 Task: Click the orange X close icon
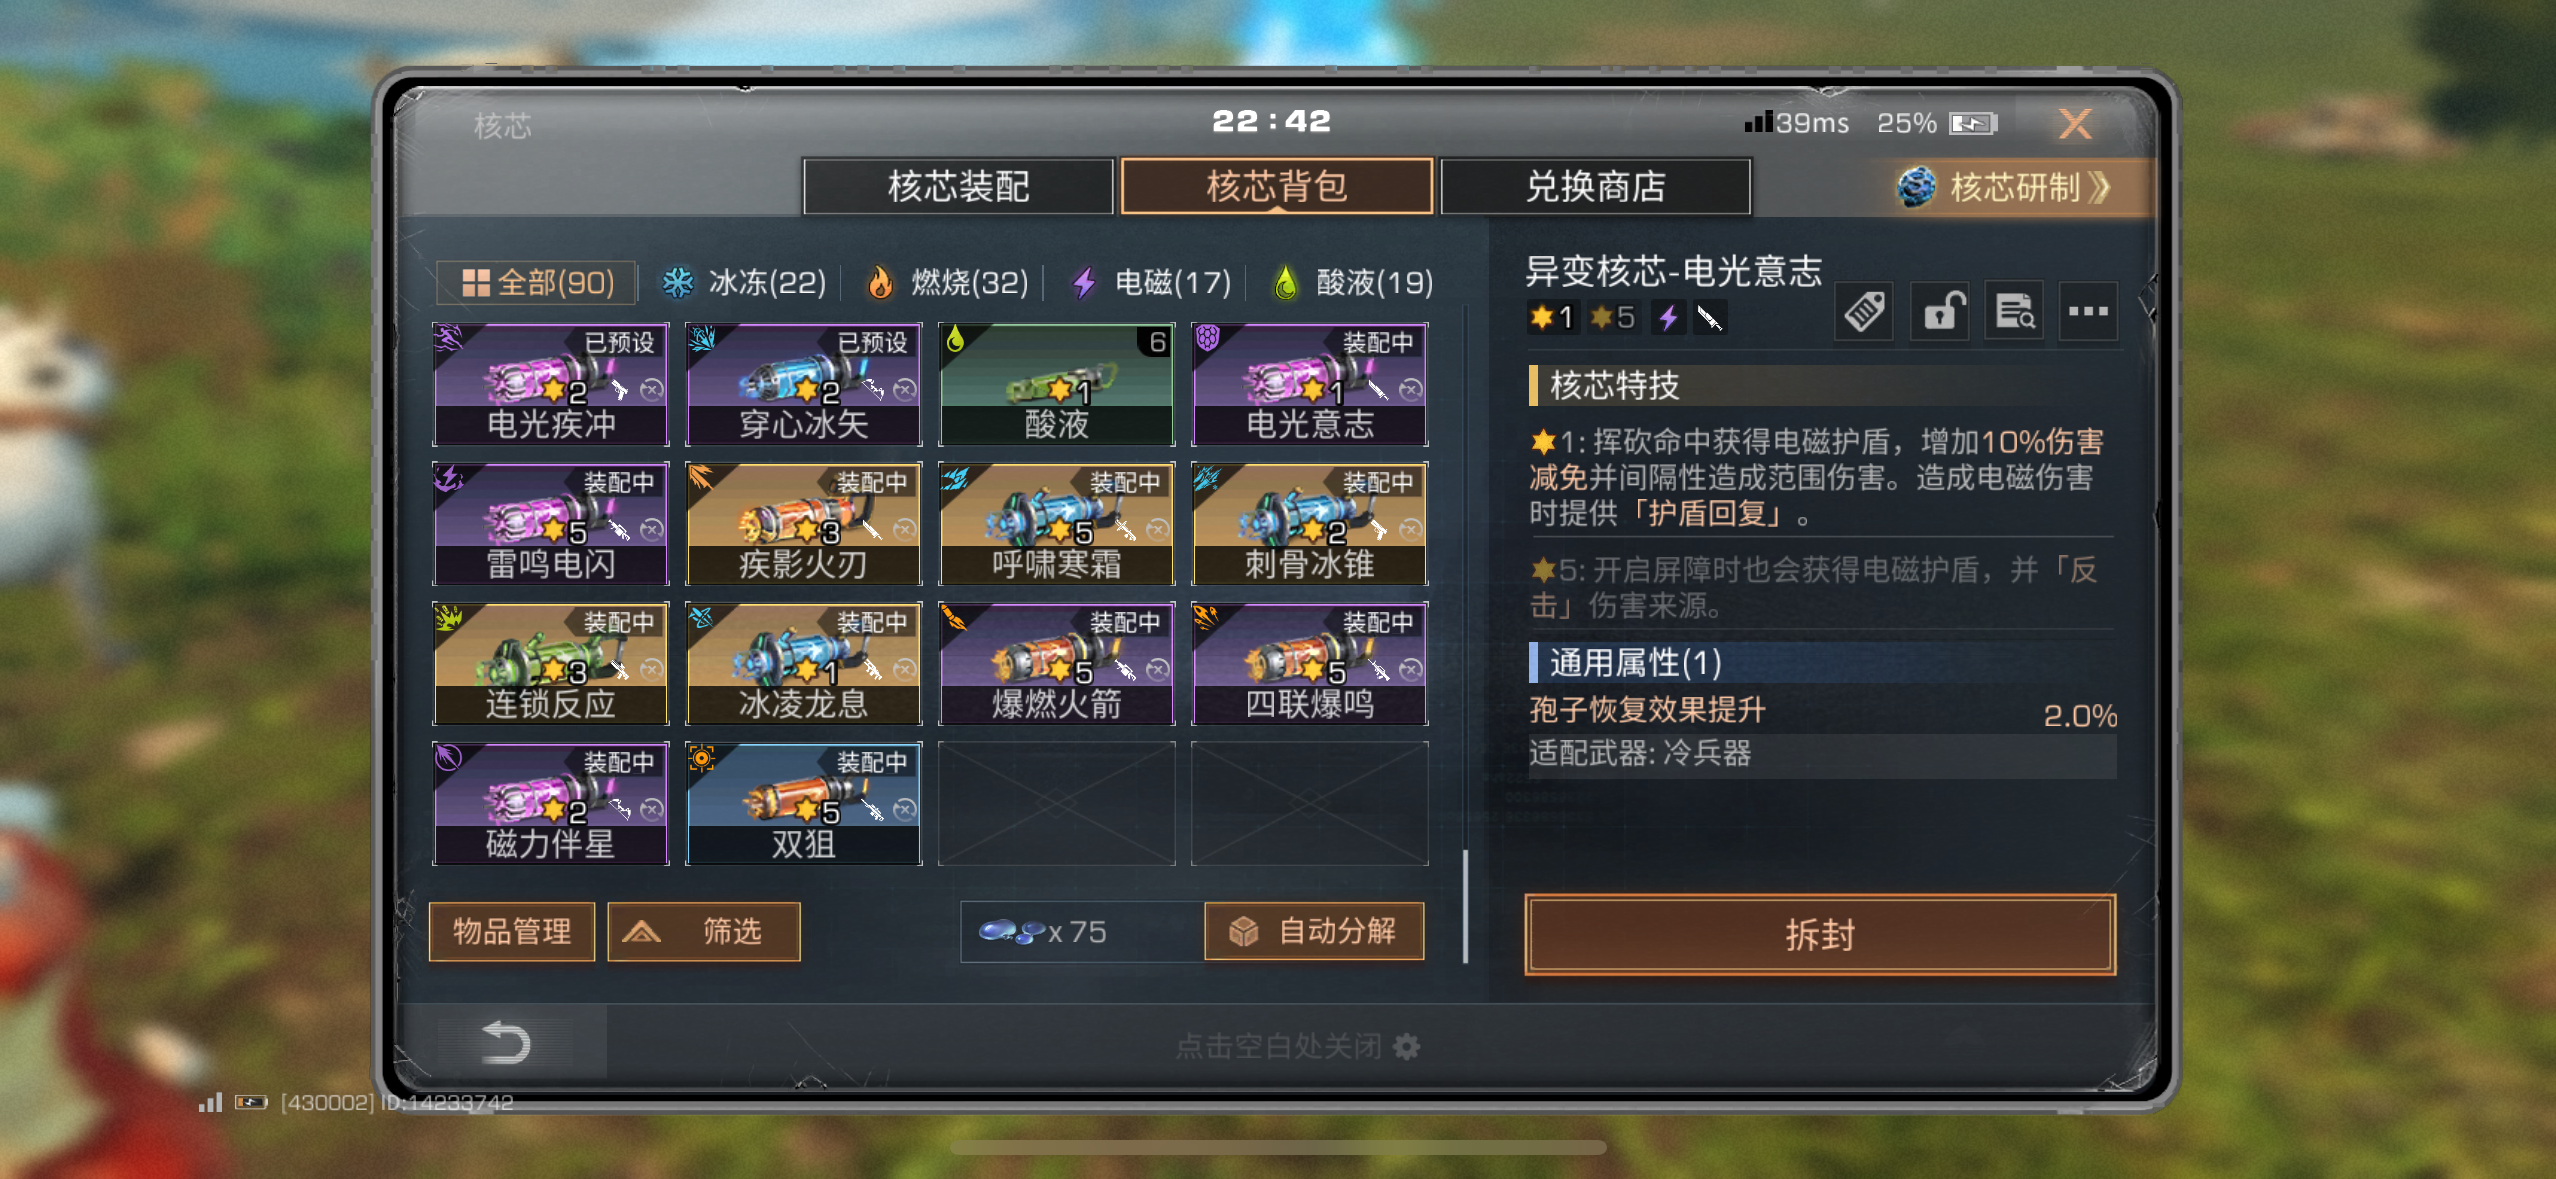2075,124
